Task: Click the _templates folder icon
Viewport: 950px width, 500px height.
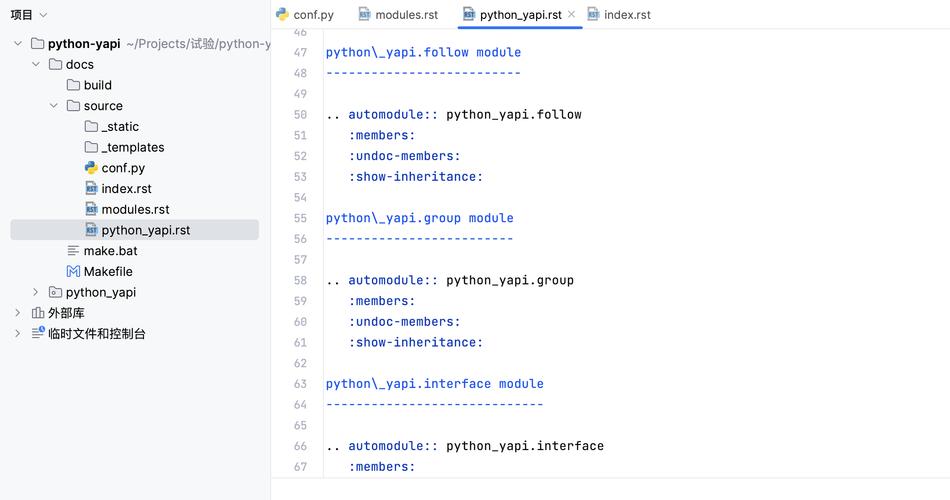Action: pos(91,147)
